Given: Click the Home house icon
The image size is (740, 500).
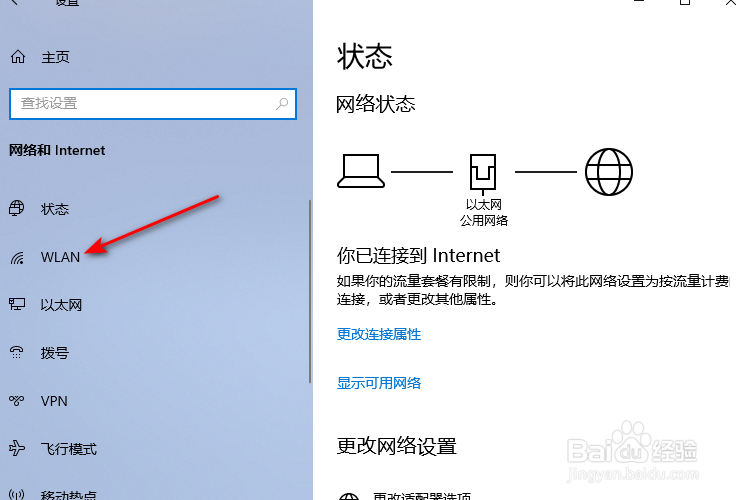Looking at the screenshot, I should [x=18, y=57].
